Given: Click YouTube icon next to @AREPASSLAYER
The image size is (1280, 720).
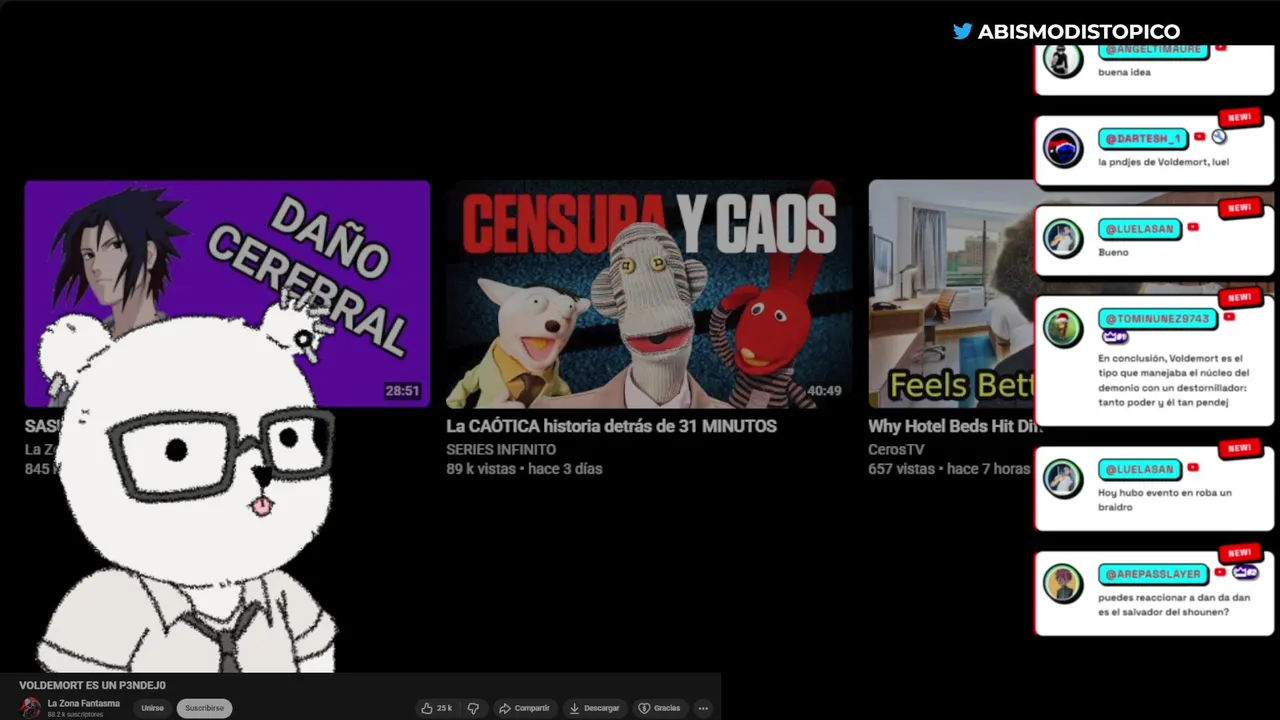Looking at the screenshot, I should point(1219,573).
